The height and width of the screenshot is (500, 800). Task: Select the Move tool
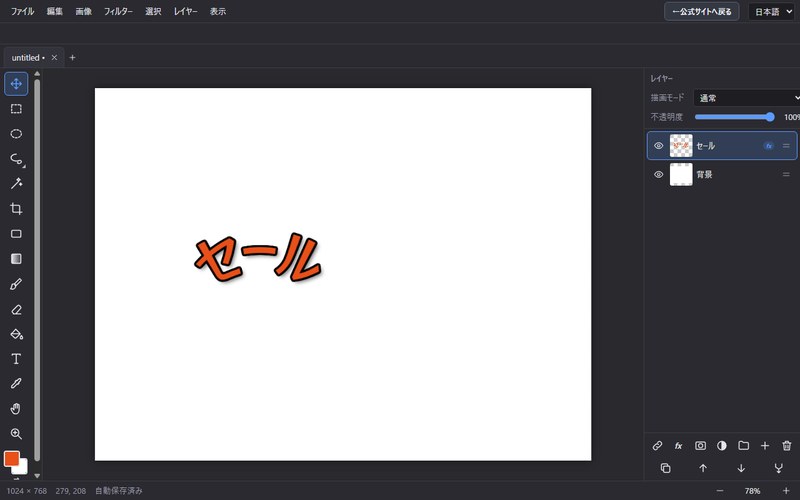click(16, 84)
